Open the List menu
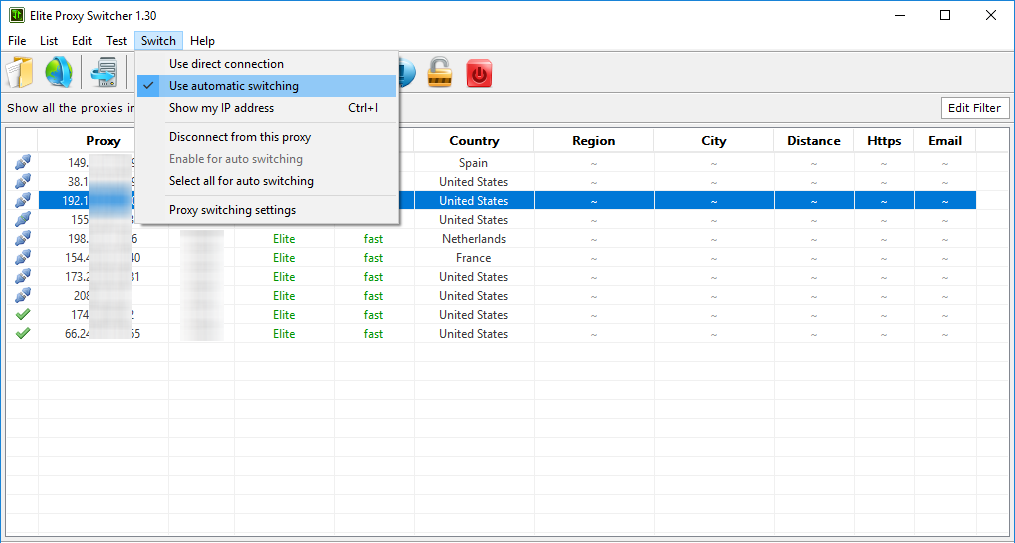The width and height of the screenshot is (1015, 543). tap(49, 41)
